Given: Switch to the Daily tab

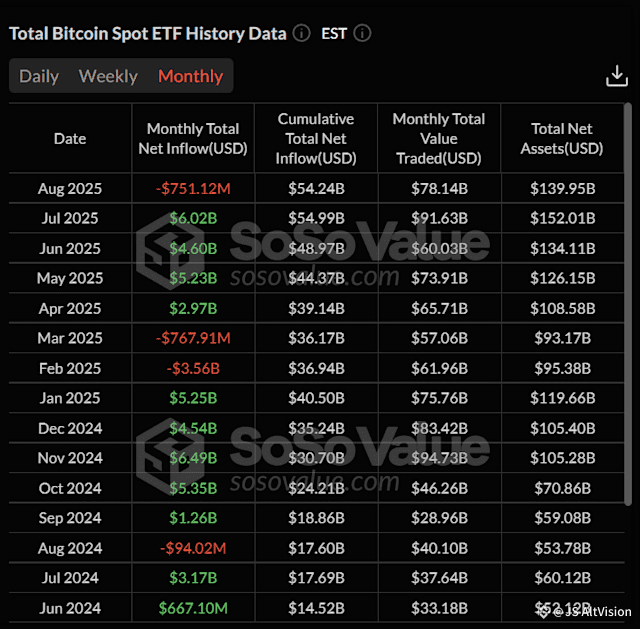Looking at the screenshot, I should click(x=39, y=76).
